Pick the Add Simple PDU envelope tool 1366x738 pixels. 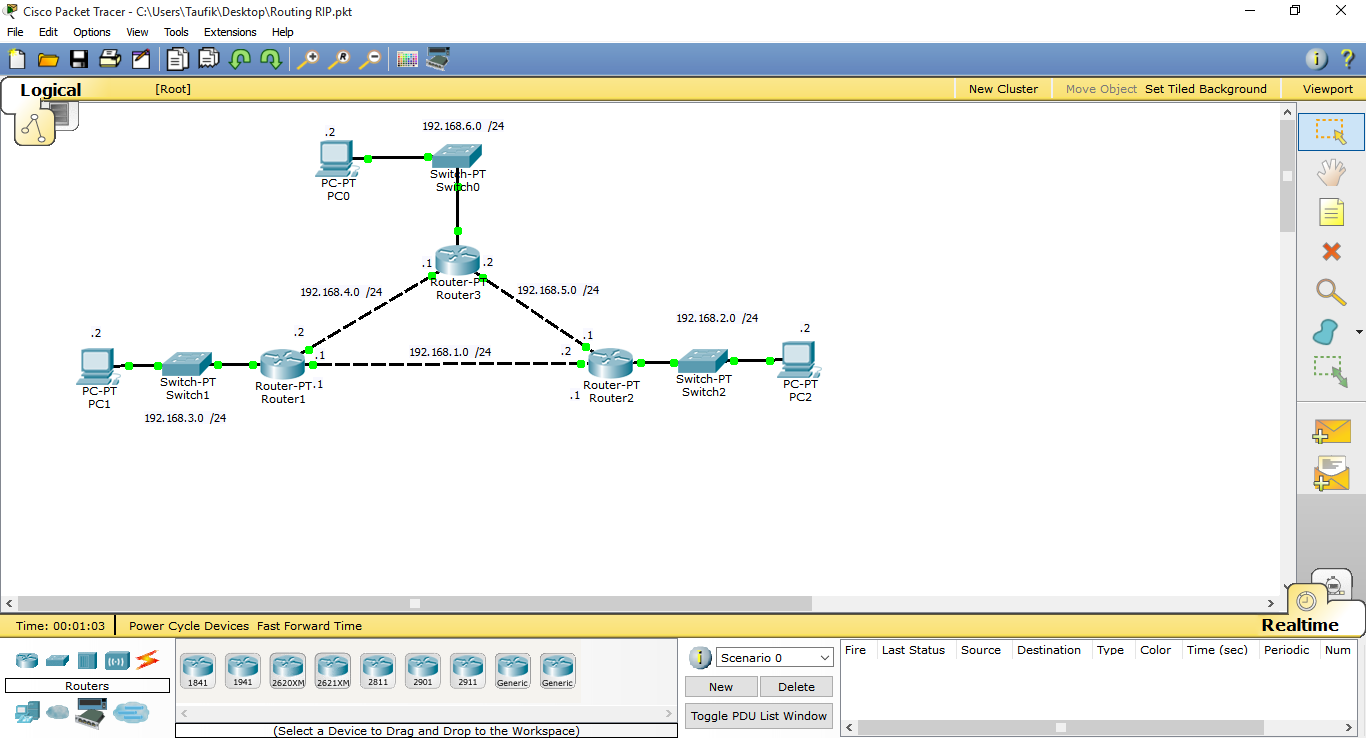point(1331,431)
